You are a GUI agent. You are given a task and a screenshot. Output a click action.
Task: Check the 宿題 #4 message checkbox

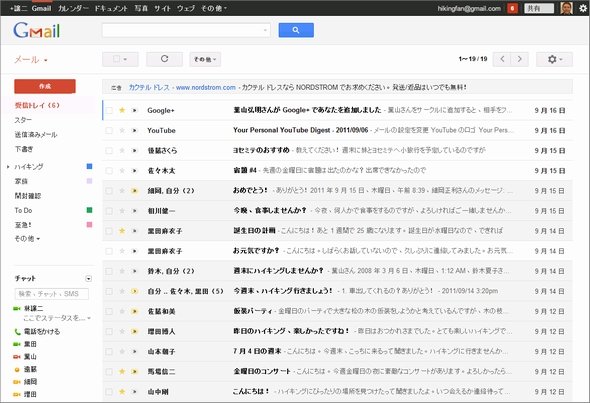109,171
